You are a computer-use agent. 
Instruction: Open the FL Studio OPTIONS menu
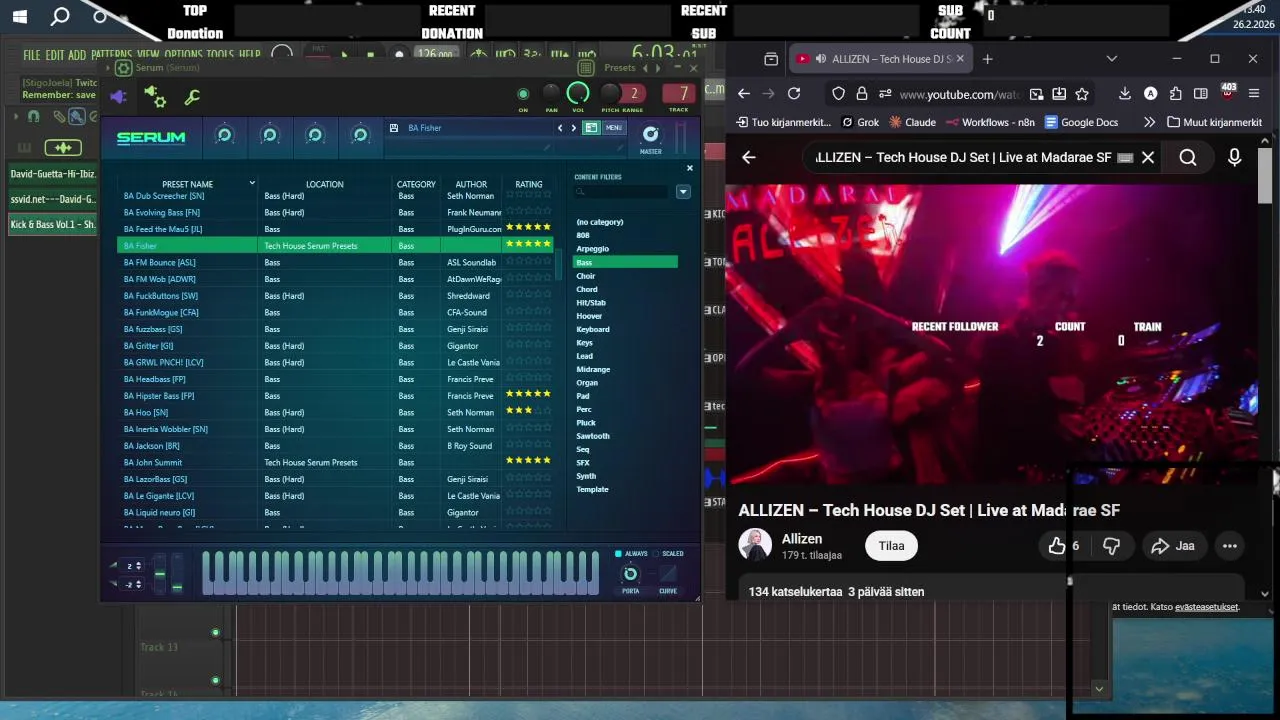[183, 55]
